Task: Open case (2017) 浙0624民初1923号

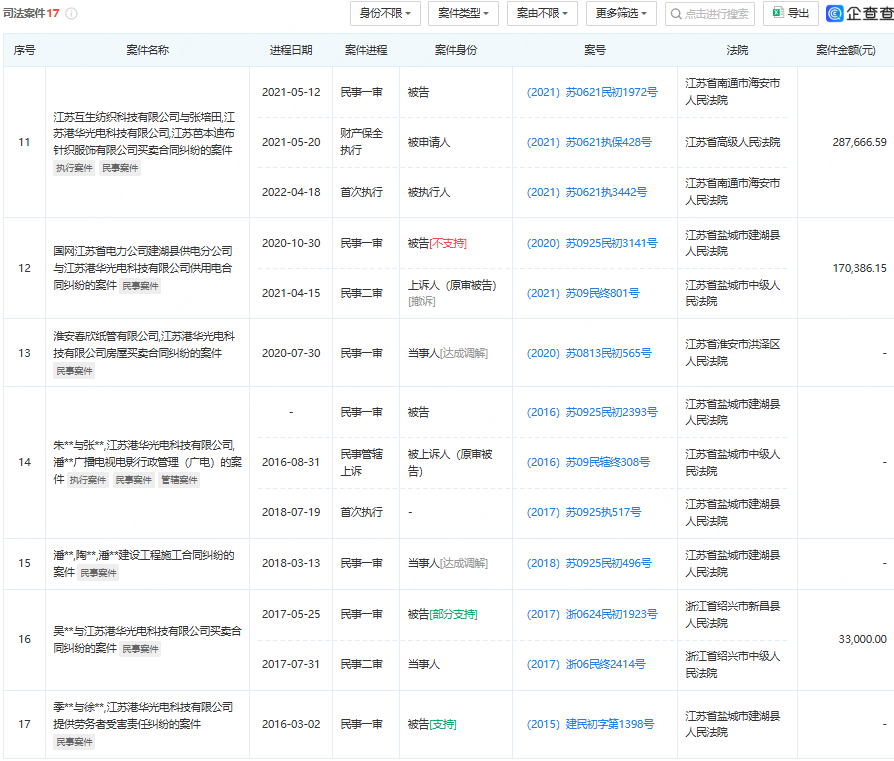Action: pyautogui.click(x=592, y=614)
